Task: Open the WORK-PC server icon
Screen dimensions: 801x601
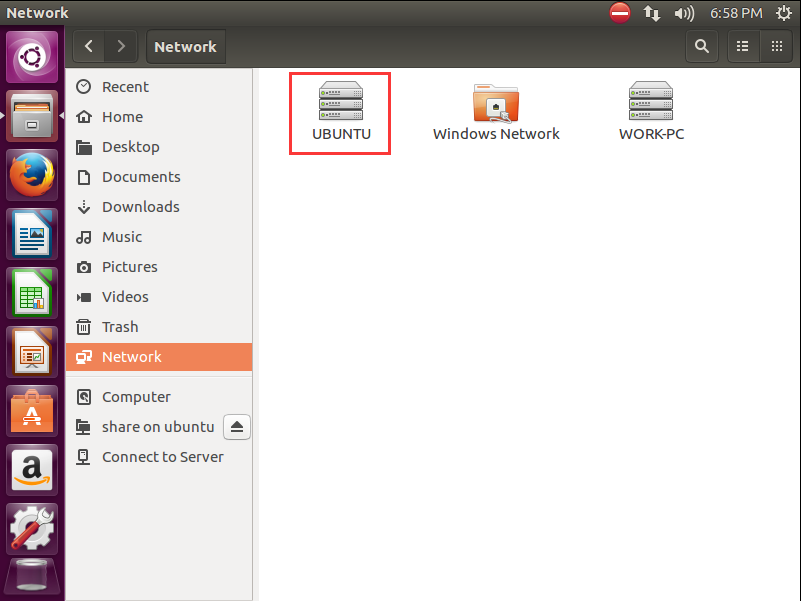Action: (651, 112)
